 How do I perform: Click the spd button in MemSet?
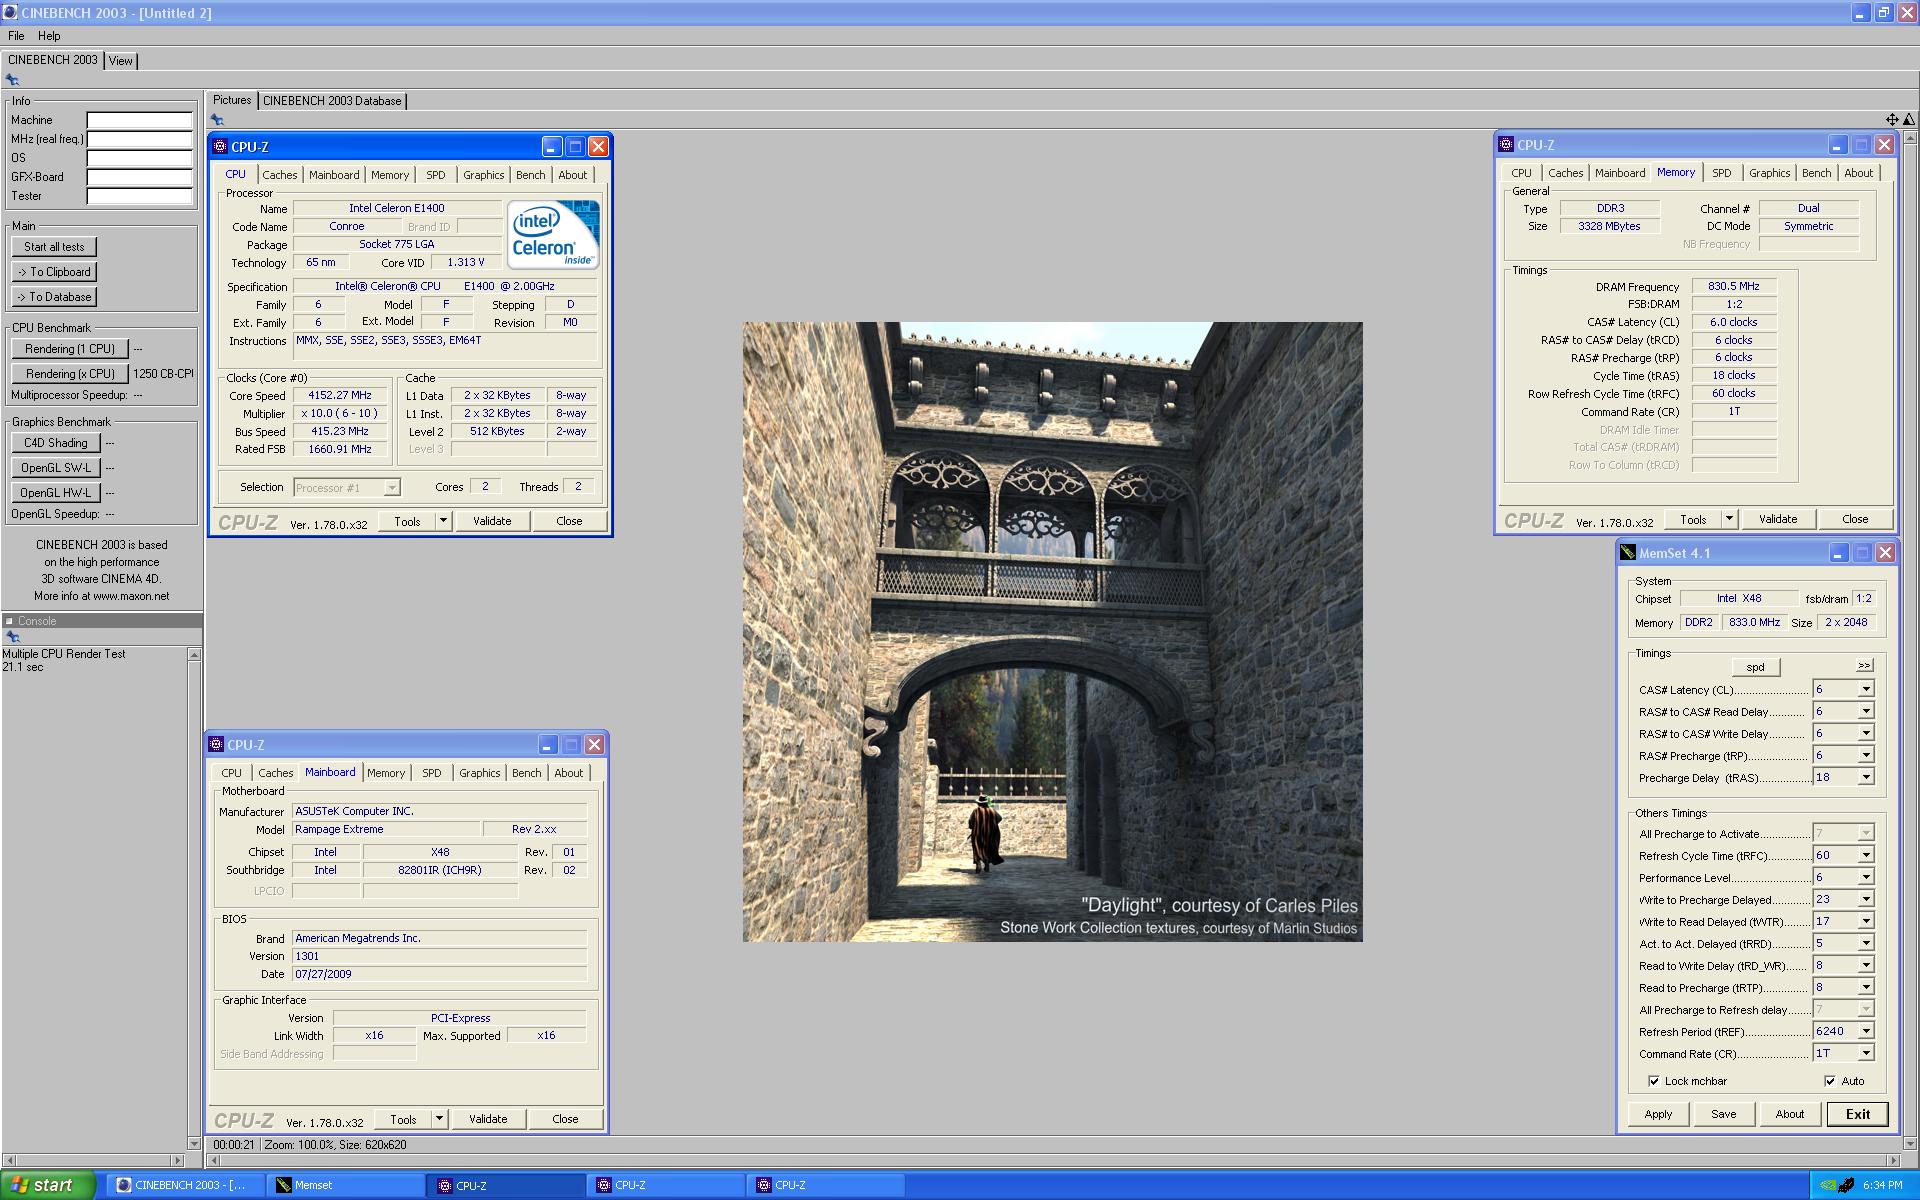point(1756,667)
